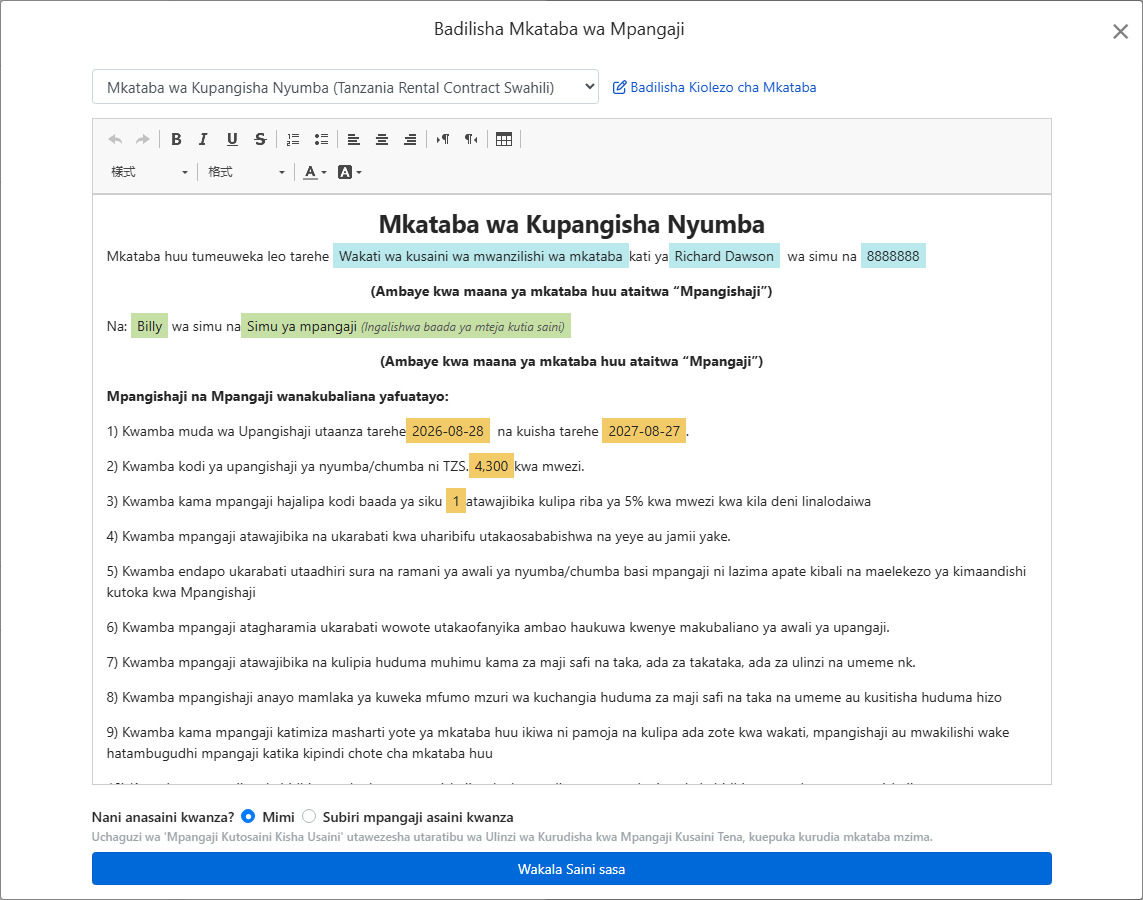
Task: Click clause 5 about kibali na maelekezo
Action: point(566,582)
